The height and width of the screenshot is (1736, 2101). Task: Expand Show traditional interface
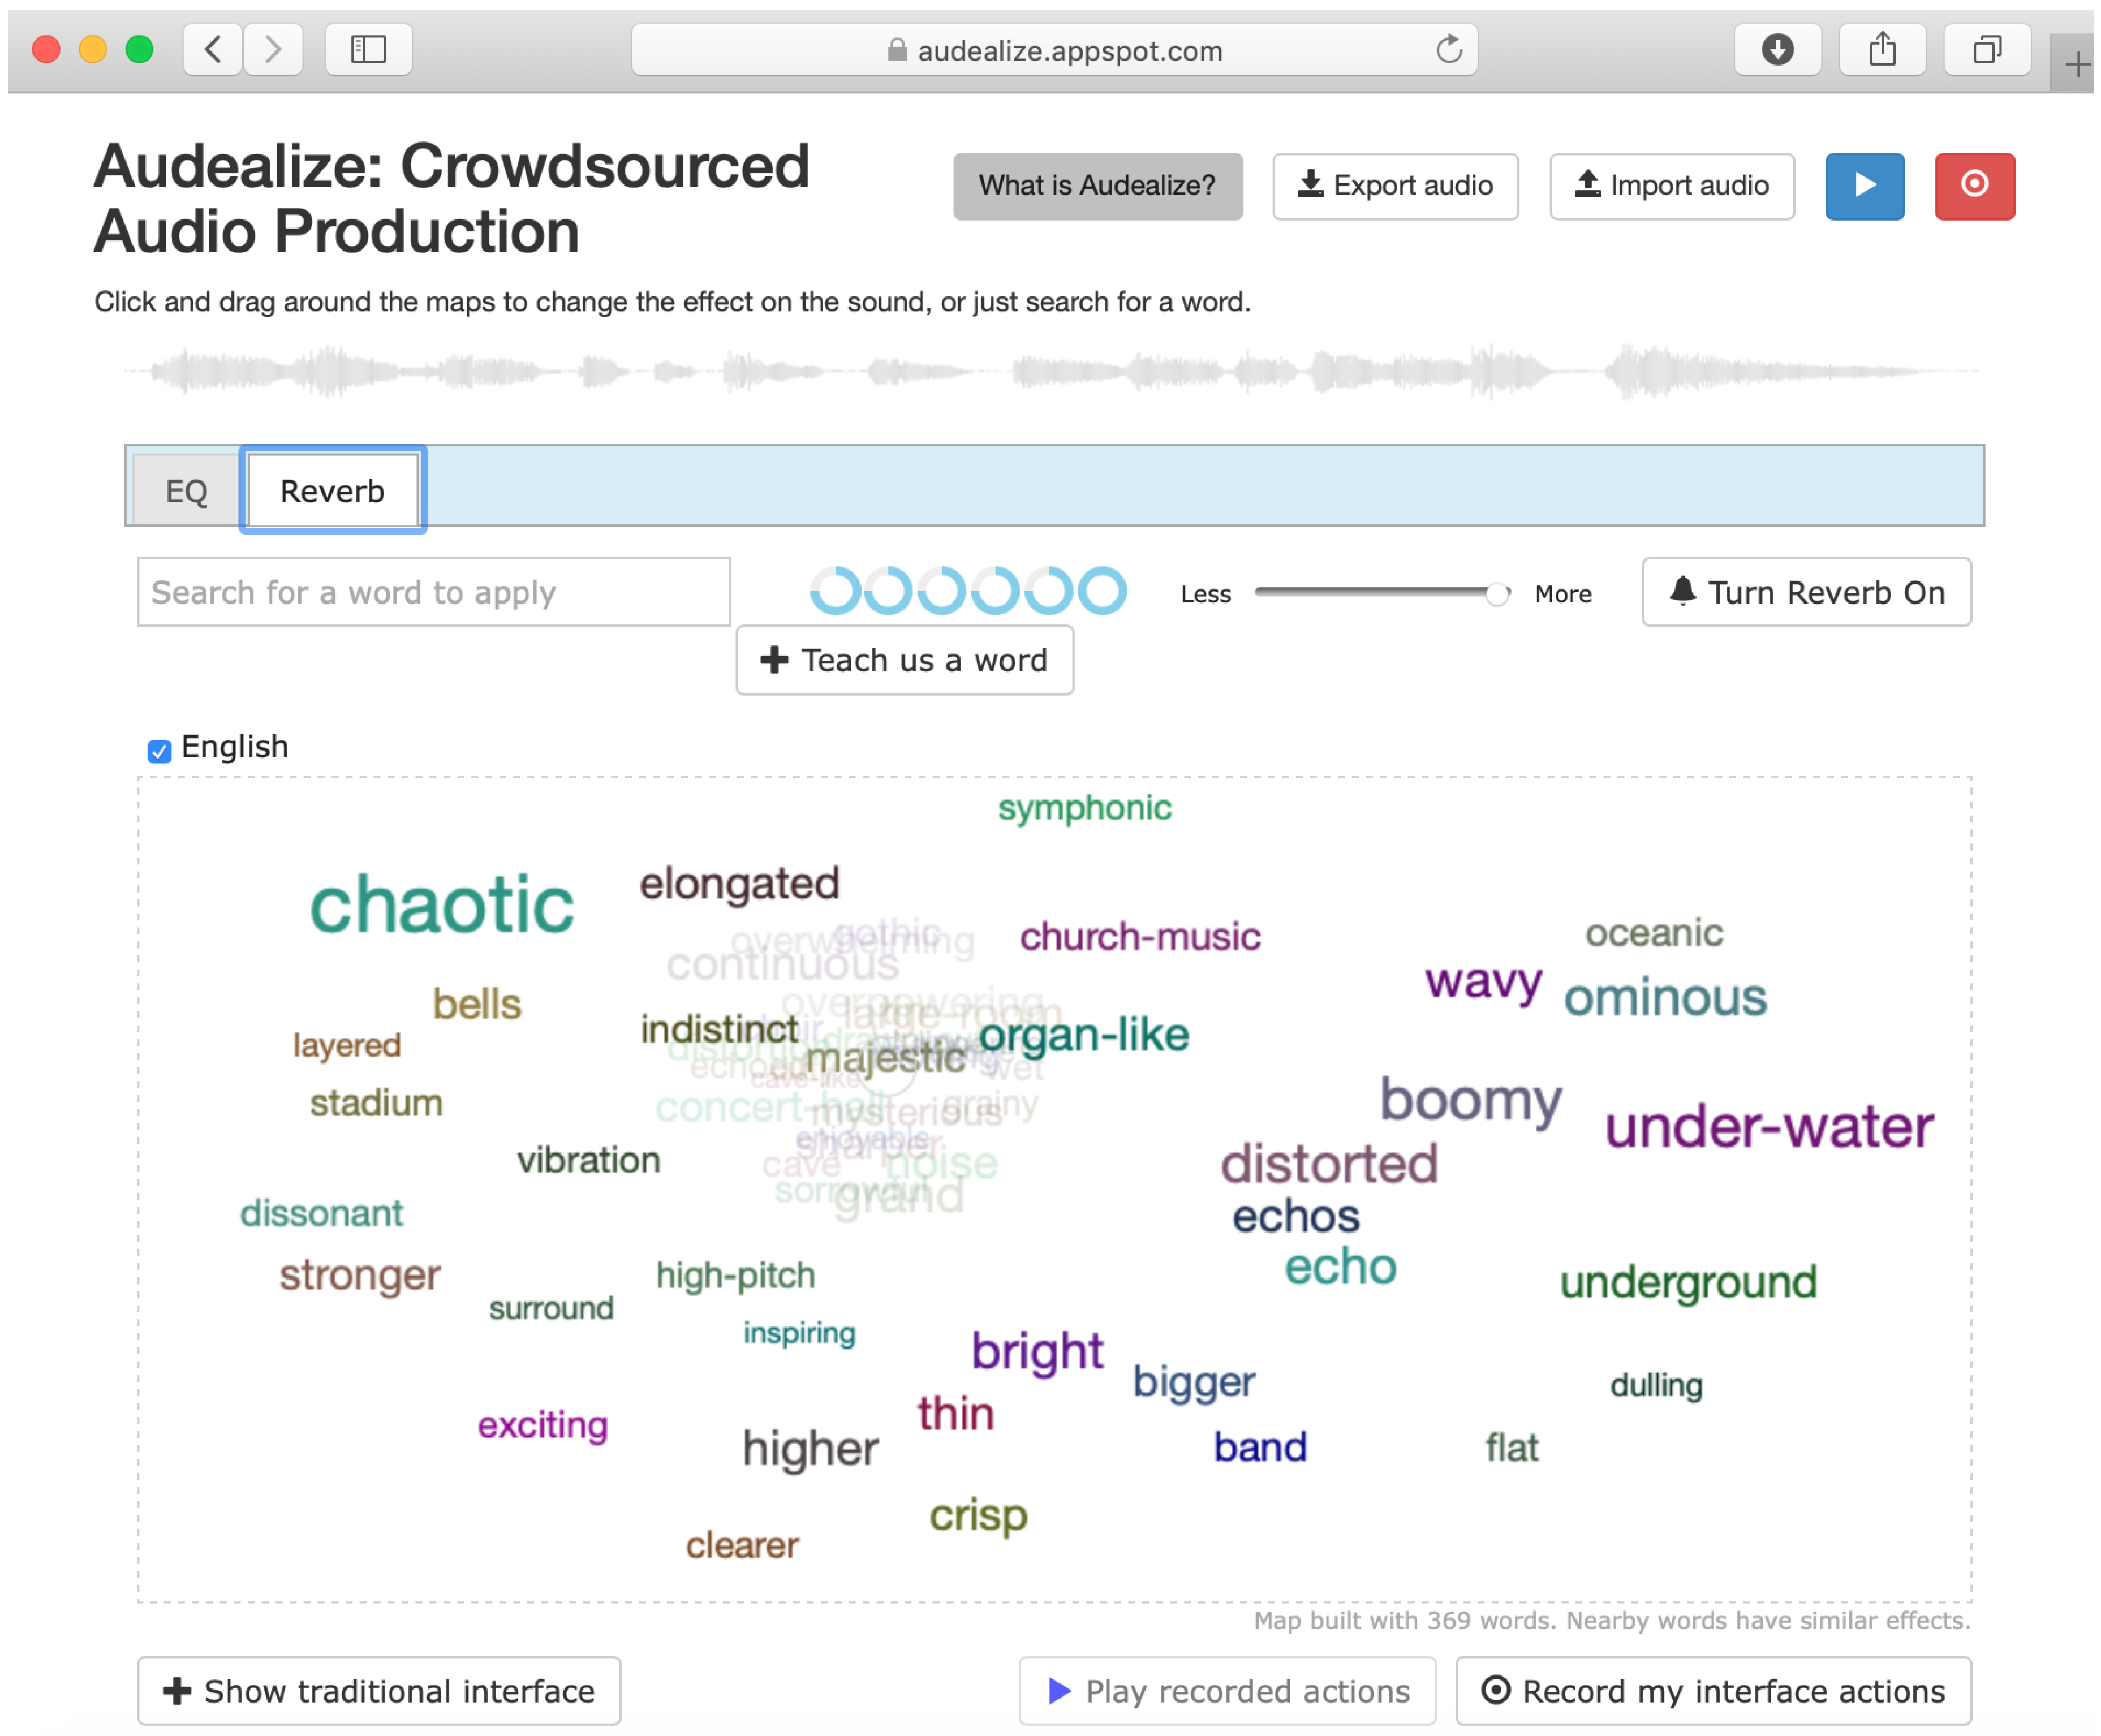click(x=379, y=1690)
